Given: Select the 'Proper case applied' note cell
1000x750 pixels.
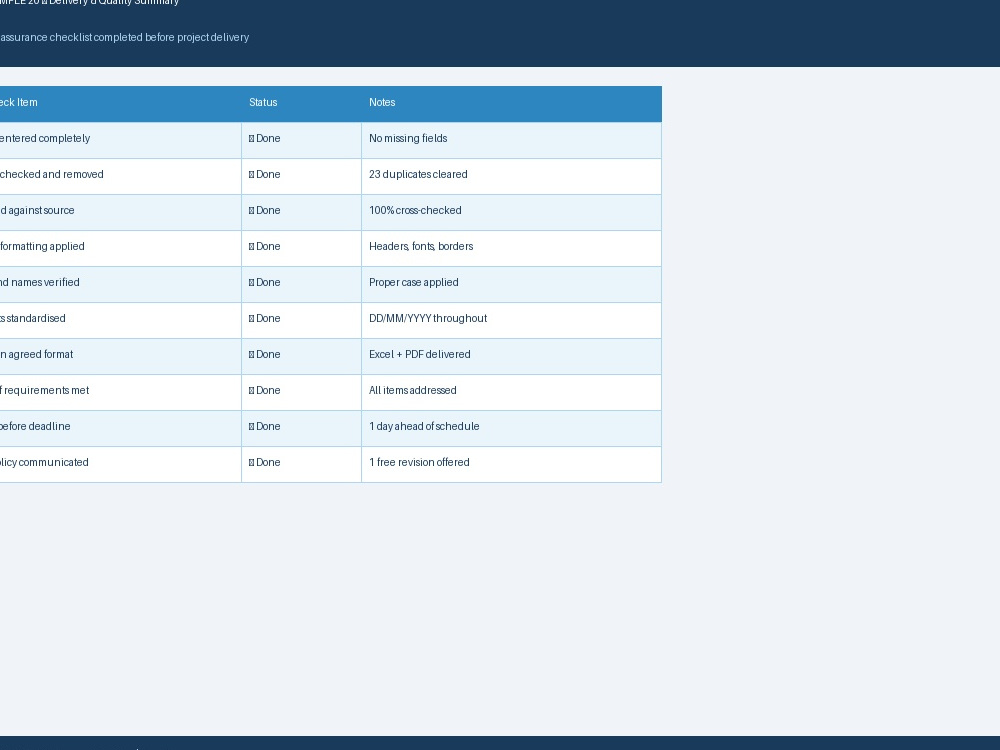Looking at the screenshot, I should click(x=511, y=284).
